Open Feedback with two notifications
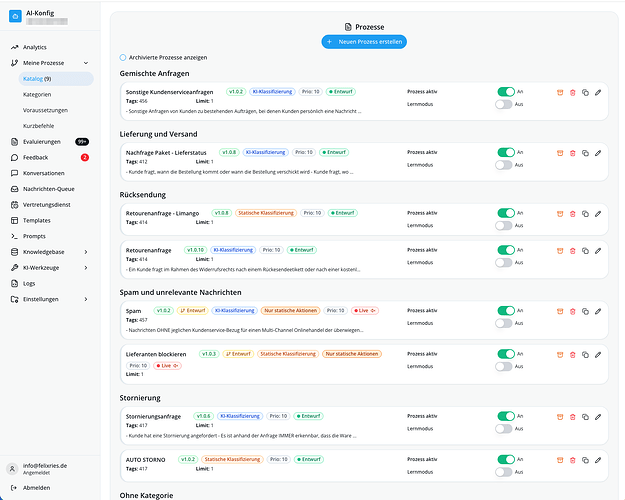The width and height of the screenshot is (625, 500). click(50, 157)
